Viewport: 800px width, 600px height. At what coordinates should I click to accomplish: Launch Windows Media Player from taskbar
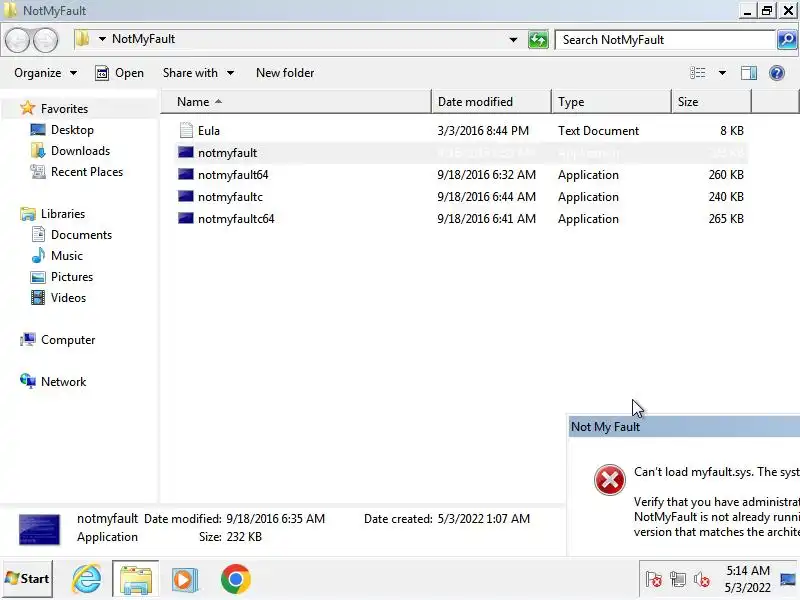tap(185, 579)
